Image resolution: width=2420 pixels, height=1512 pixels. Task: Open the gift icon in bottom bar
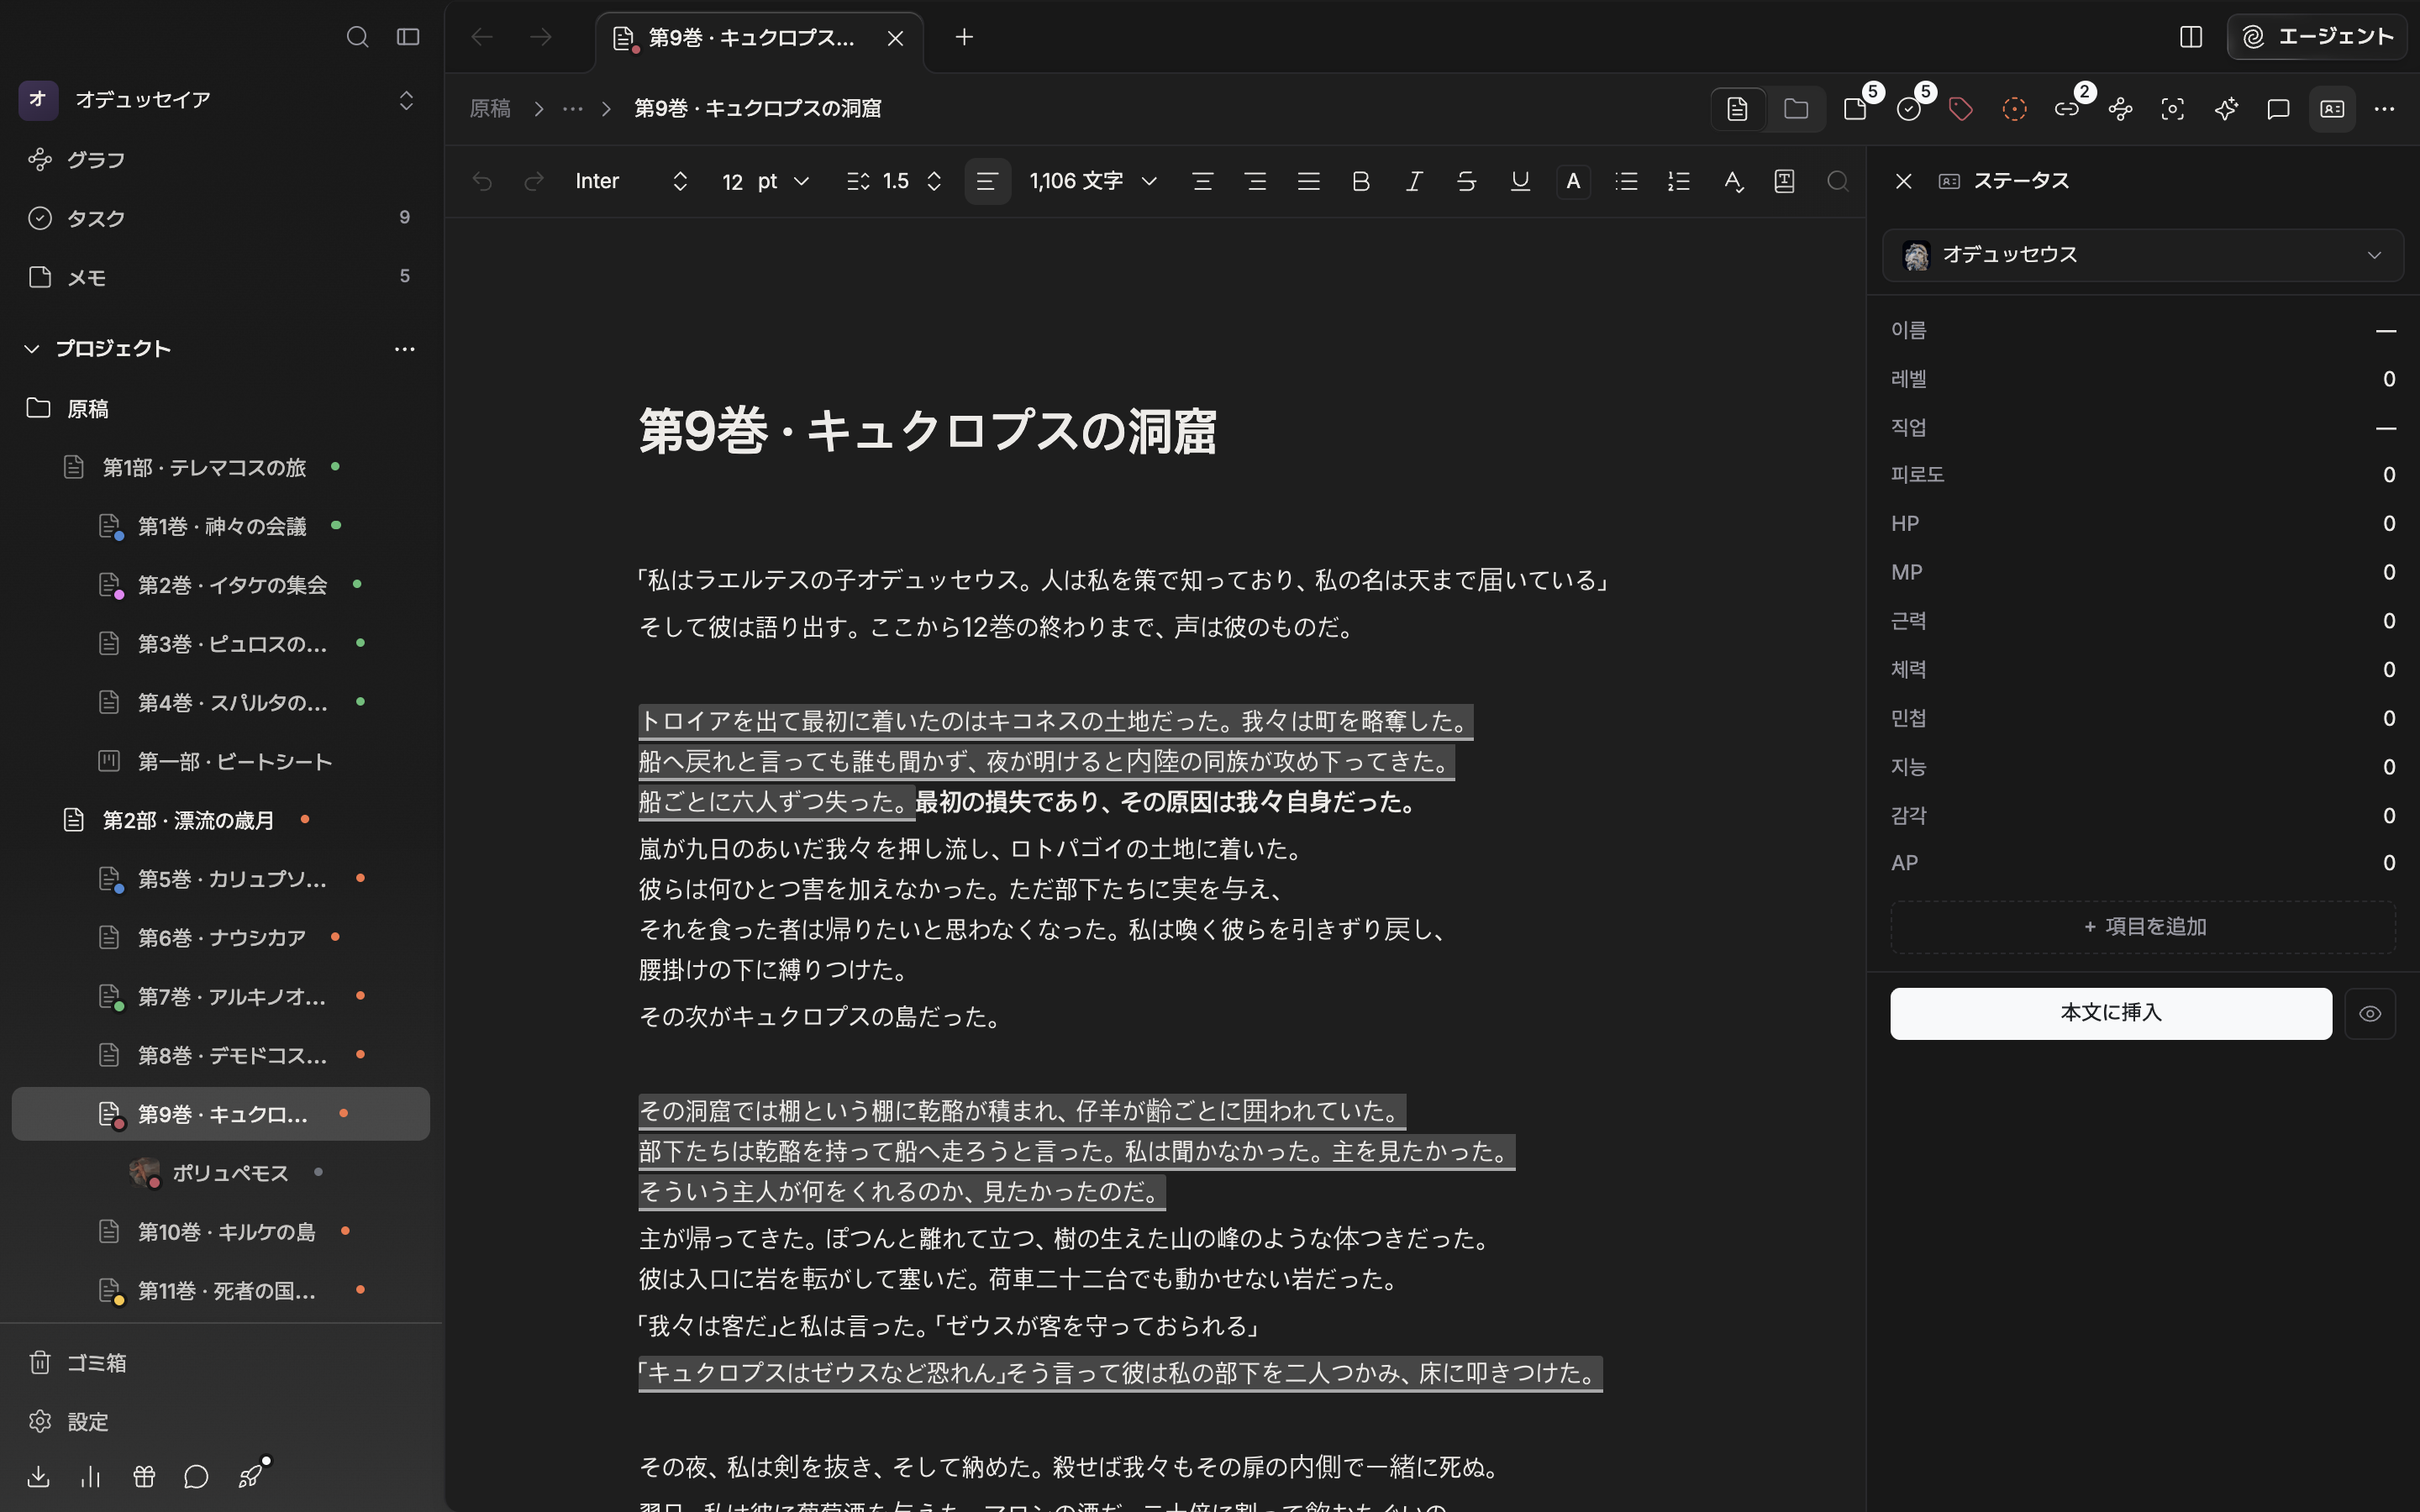(144, 1476)
